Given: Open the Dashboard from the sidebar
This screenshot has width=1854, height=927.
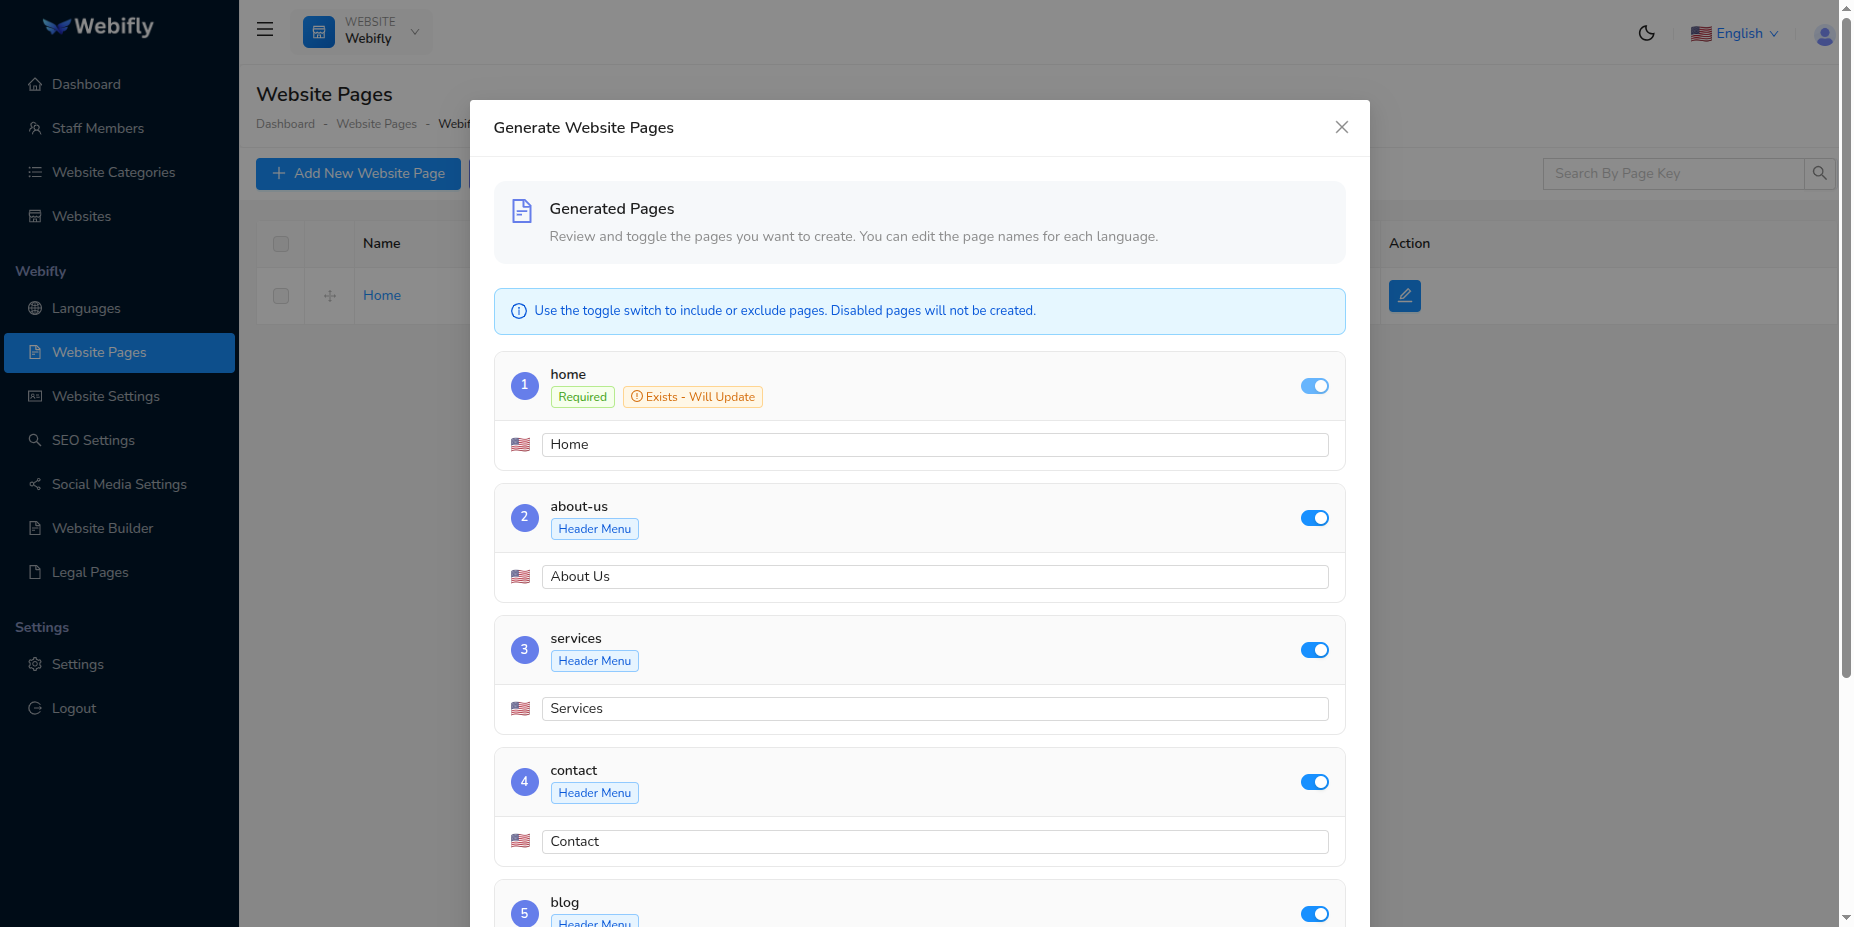Looking at the screenshot, I should [x=85, y=84].
